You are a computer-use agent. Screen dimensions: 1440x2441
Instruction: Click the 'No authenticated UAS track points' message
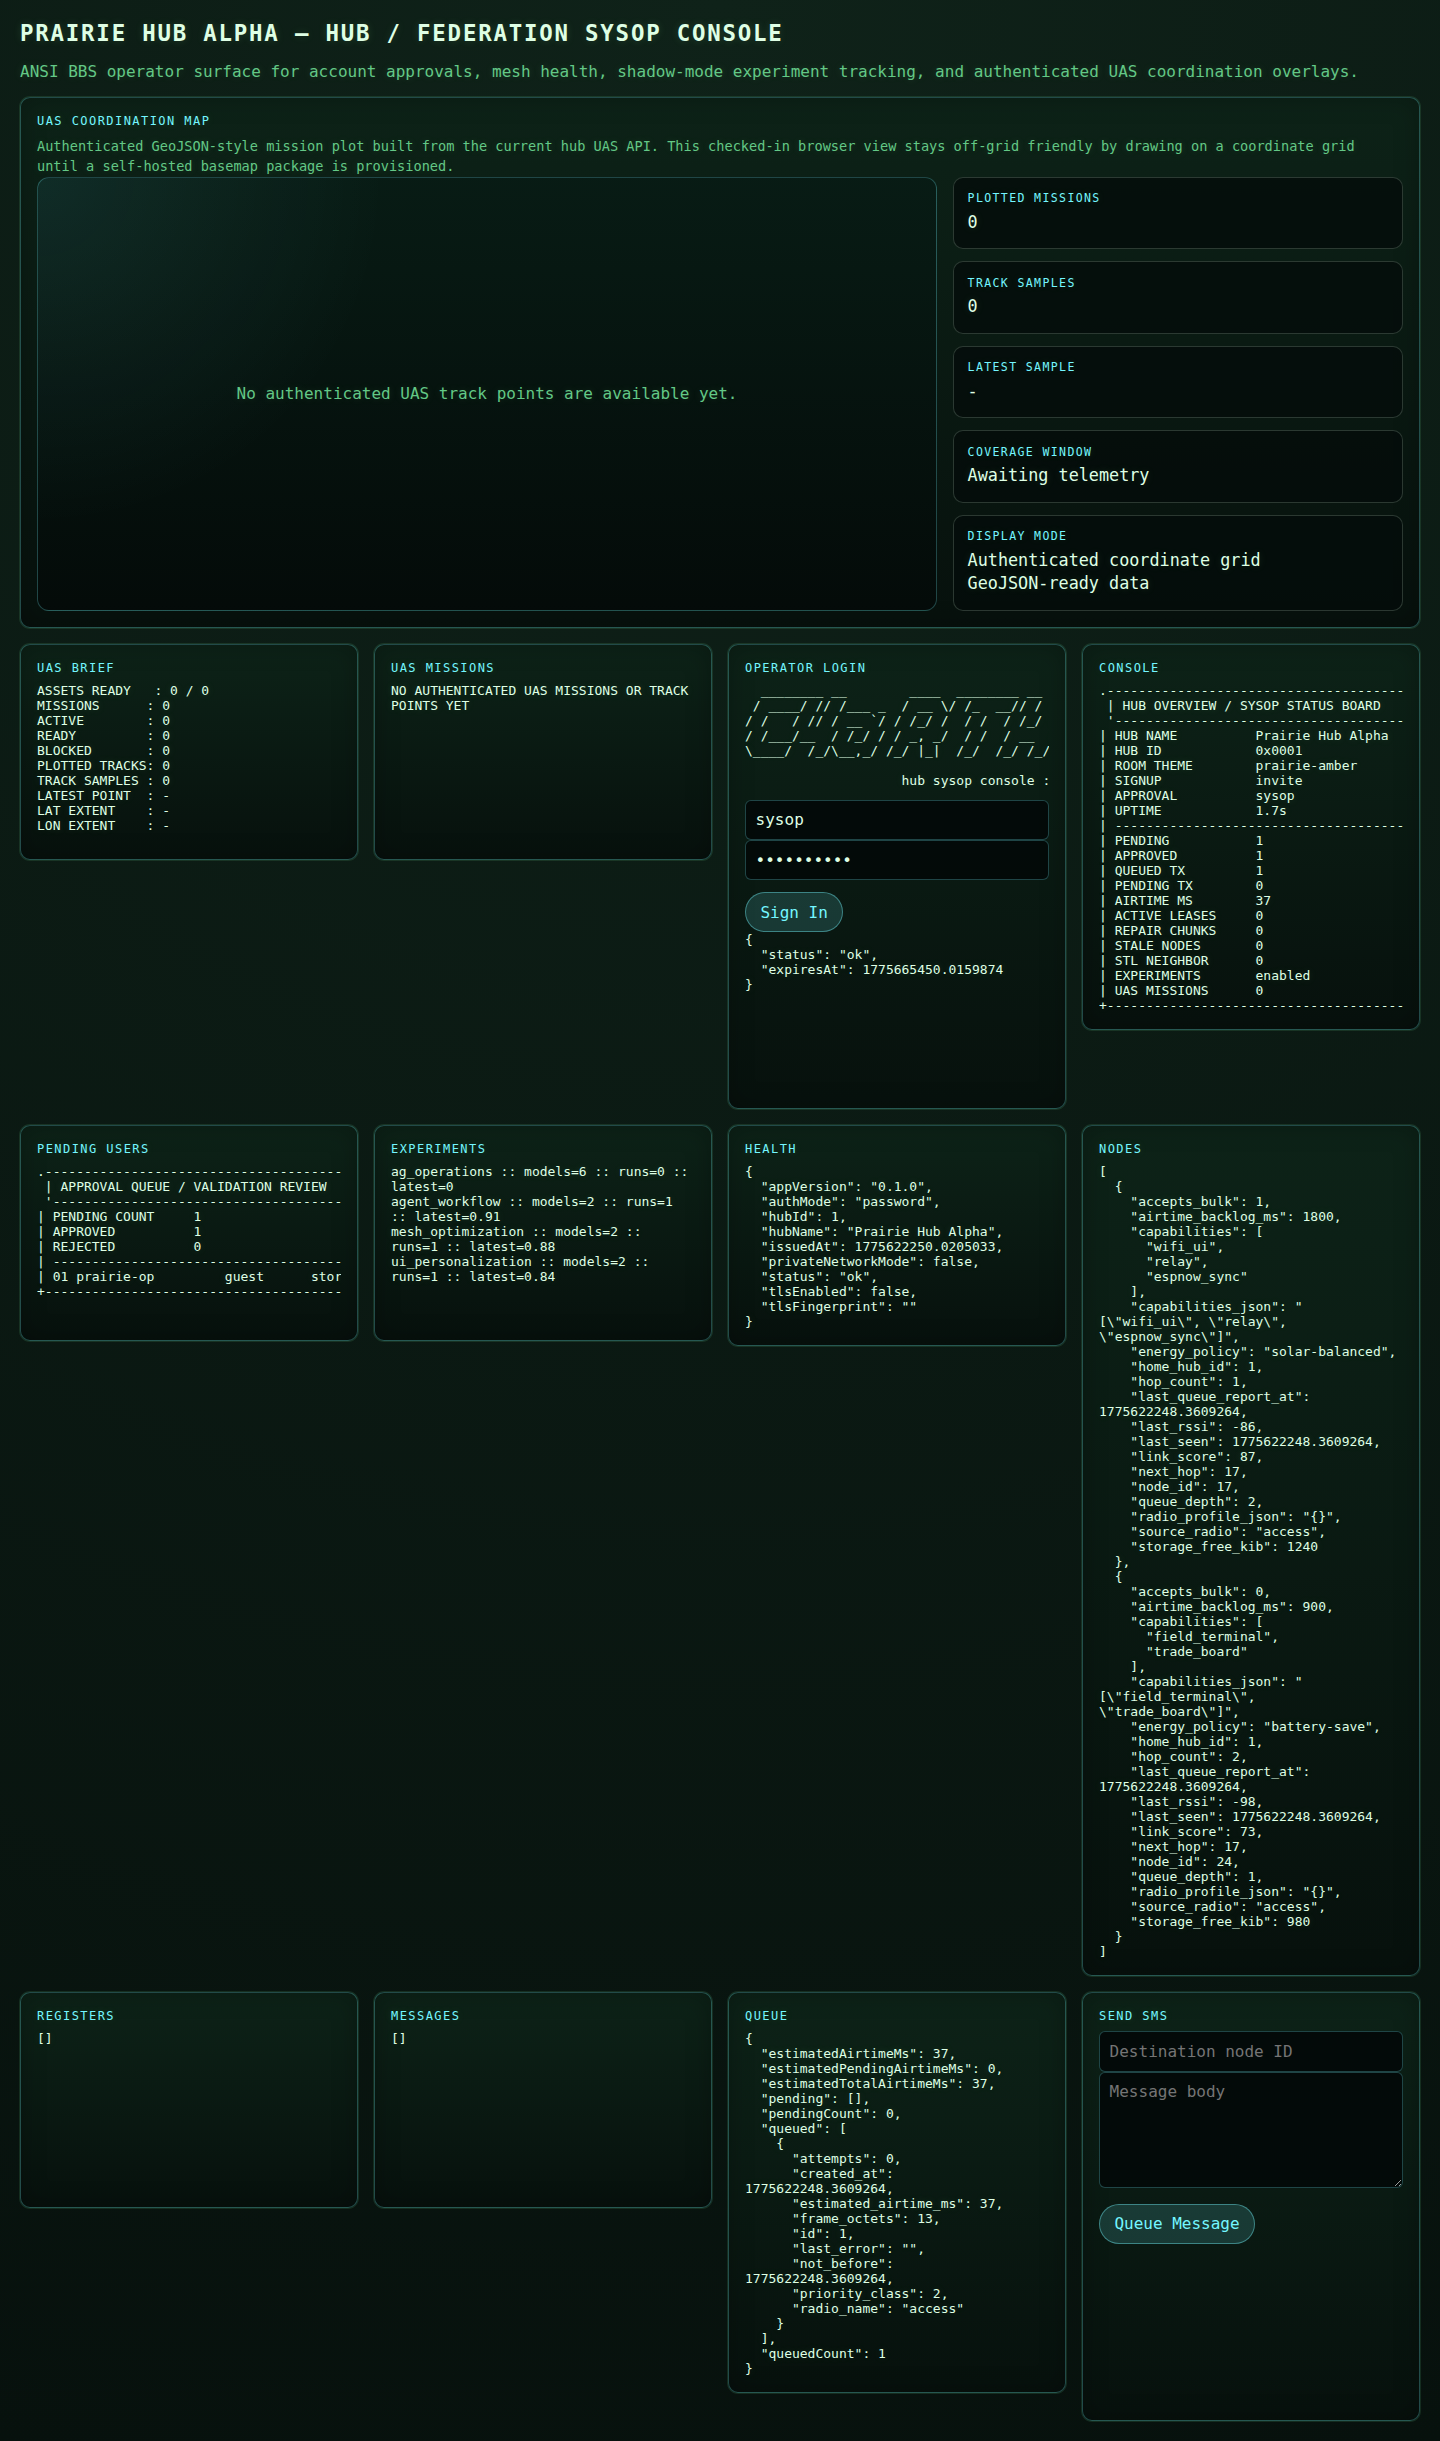click(486, 394)
